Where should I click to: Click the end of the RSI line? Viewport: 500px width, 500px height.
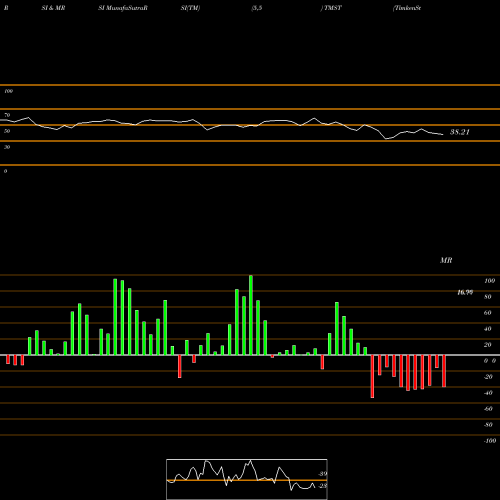[x=443, y=135]
